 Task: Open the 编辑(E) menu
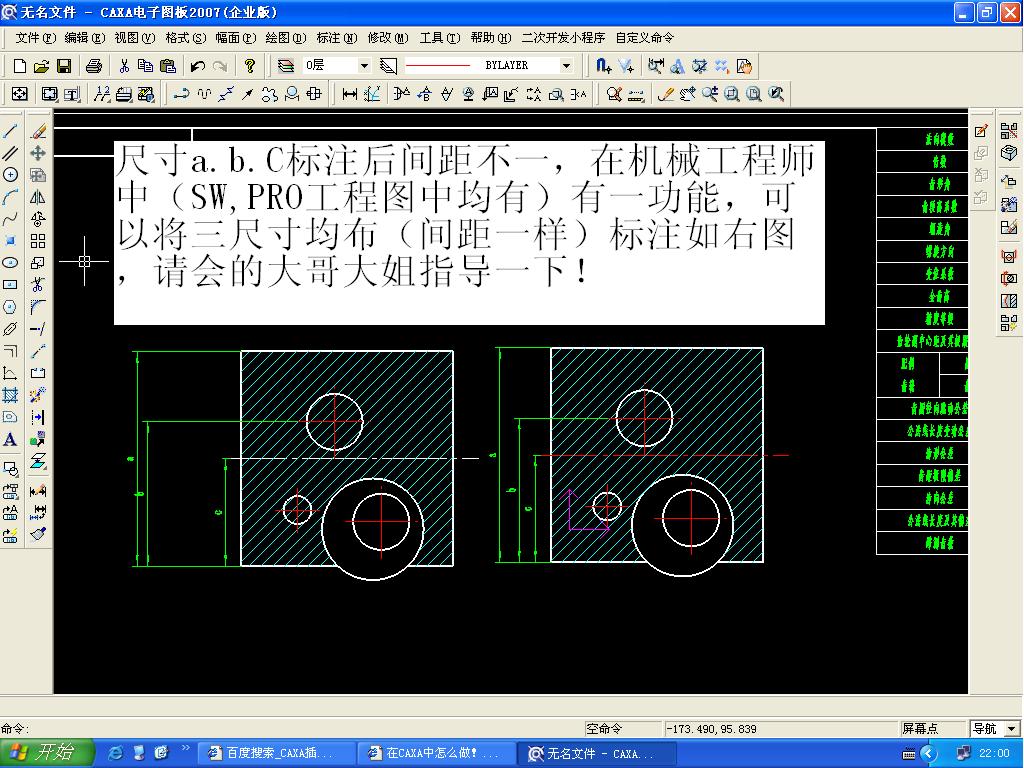(85, 38)
